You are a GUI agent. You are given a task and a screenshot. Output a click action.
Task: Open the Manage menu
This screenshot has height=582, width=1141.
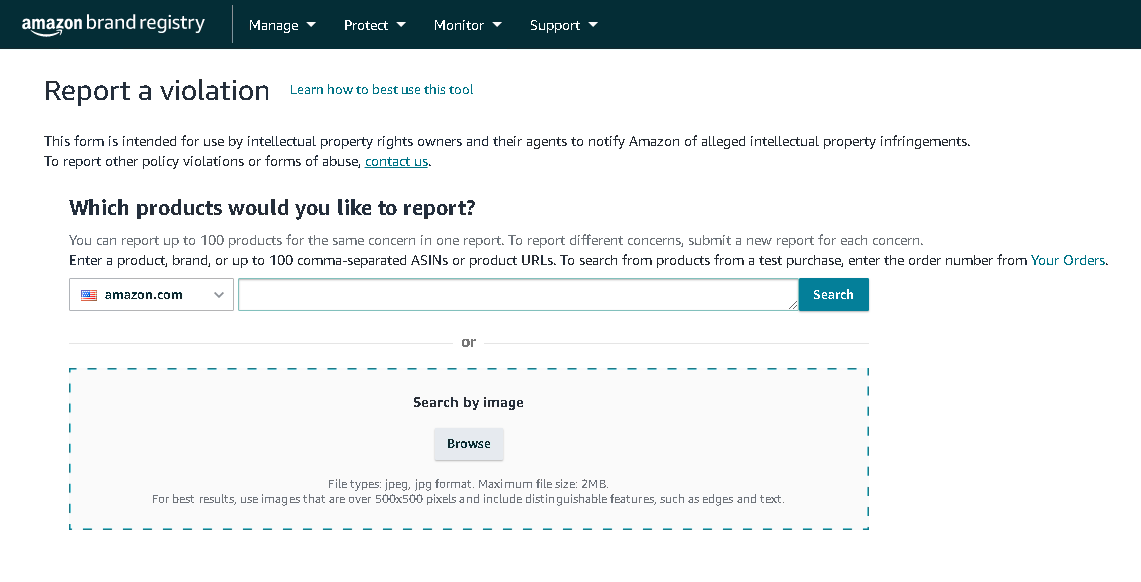[x=273, y=25]
